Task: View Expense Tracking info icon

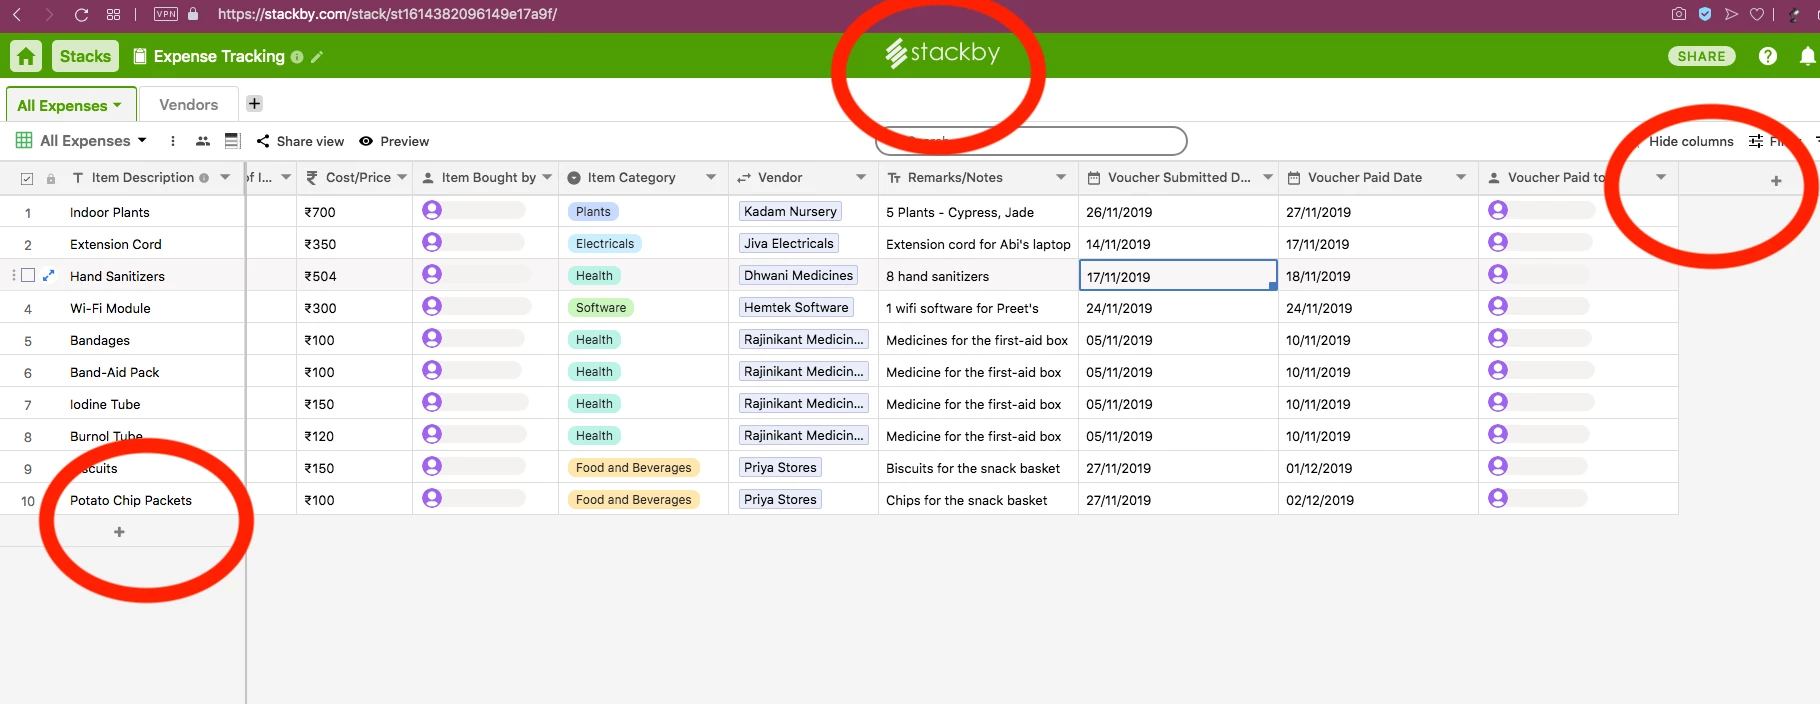Action: coord(297,57)
